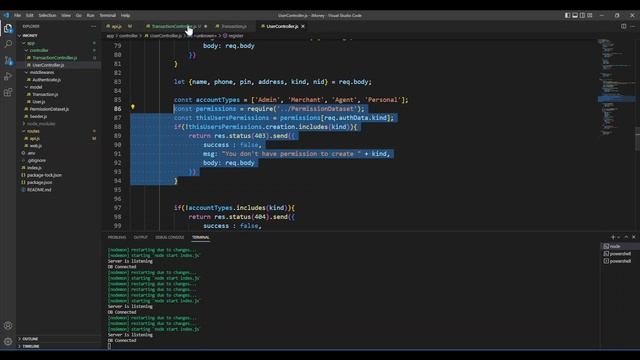Switch to the Problems panel tab
Image resolution: width=640 pixels, height=360 pixels.
click(x=117, y=237)
